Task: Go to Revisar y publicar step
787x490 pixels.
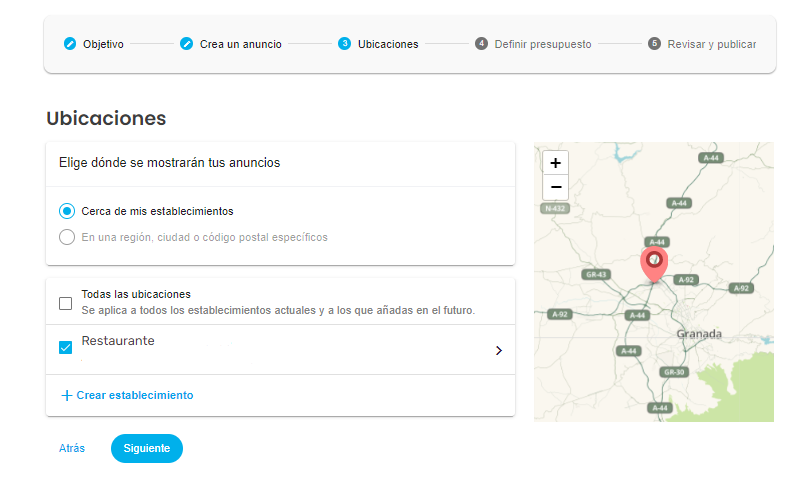Action: 711,44
